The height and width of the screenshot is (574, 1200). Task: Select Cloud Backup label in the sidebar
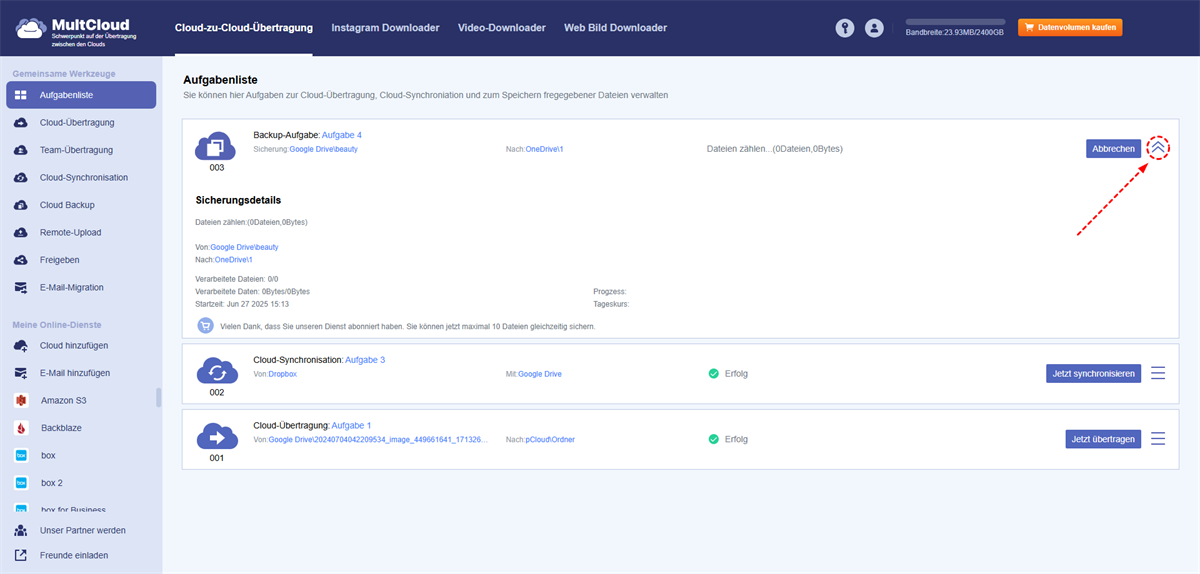(67, 205)
